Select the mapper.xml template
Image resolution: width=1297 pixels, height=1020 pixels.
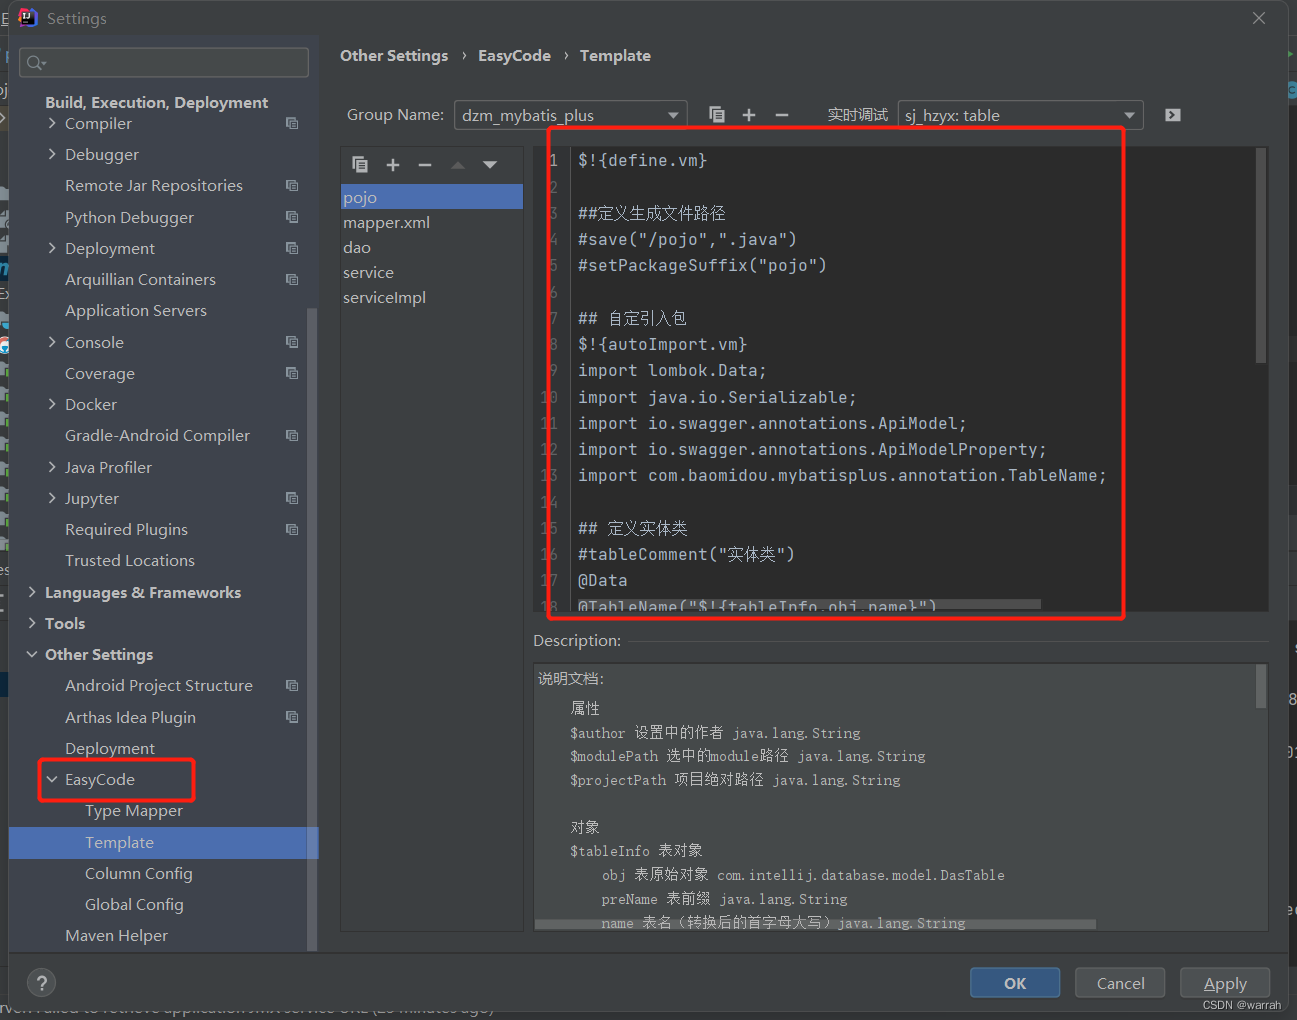(432, 222)
